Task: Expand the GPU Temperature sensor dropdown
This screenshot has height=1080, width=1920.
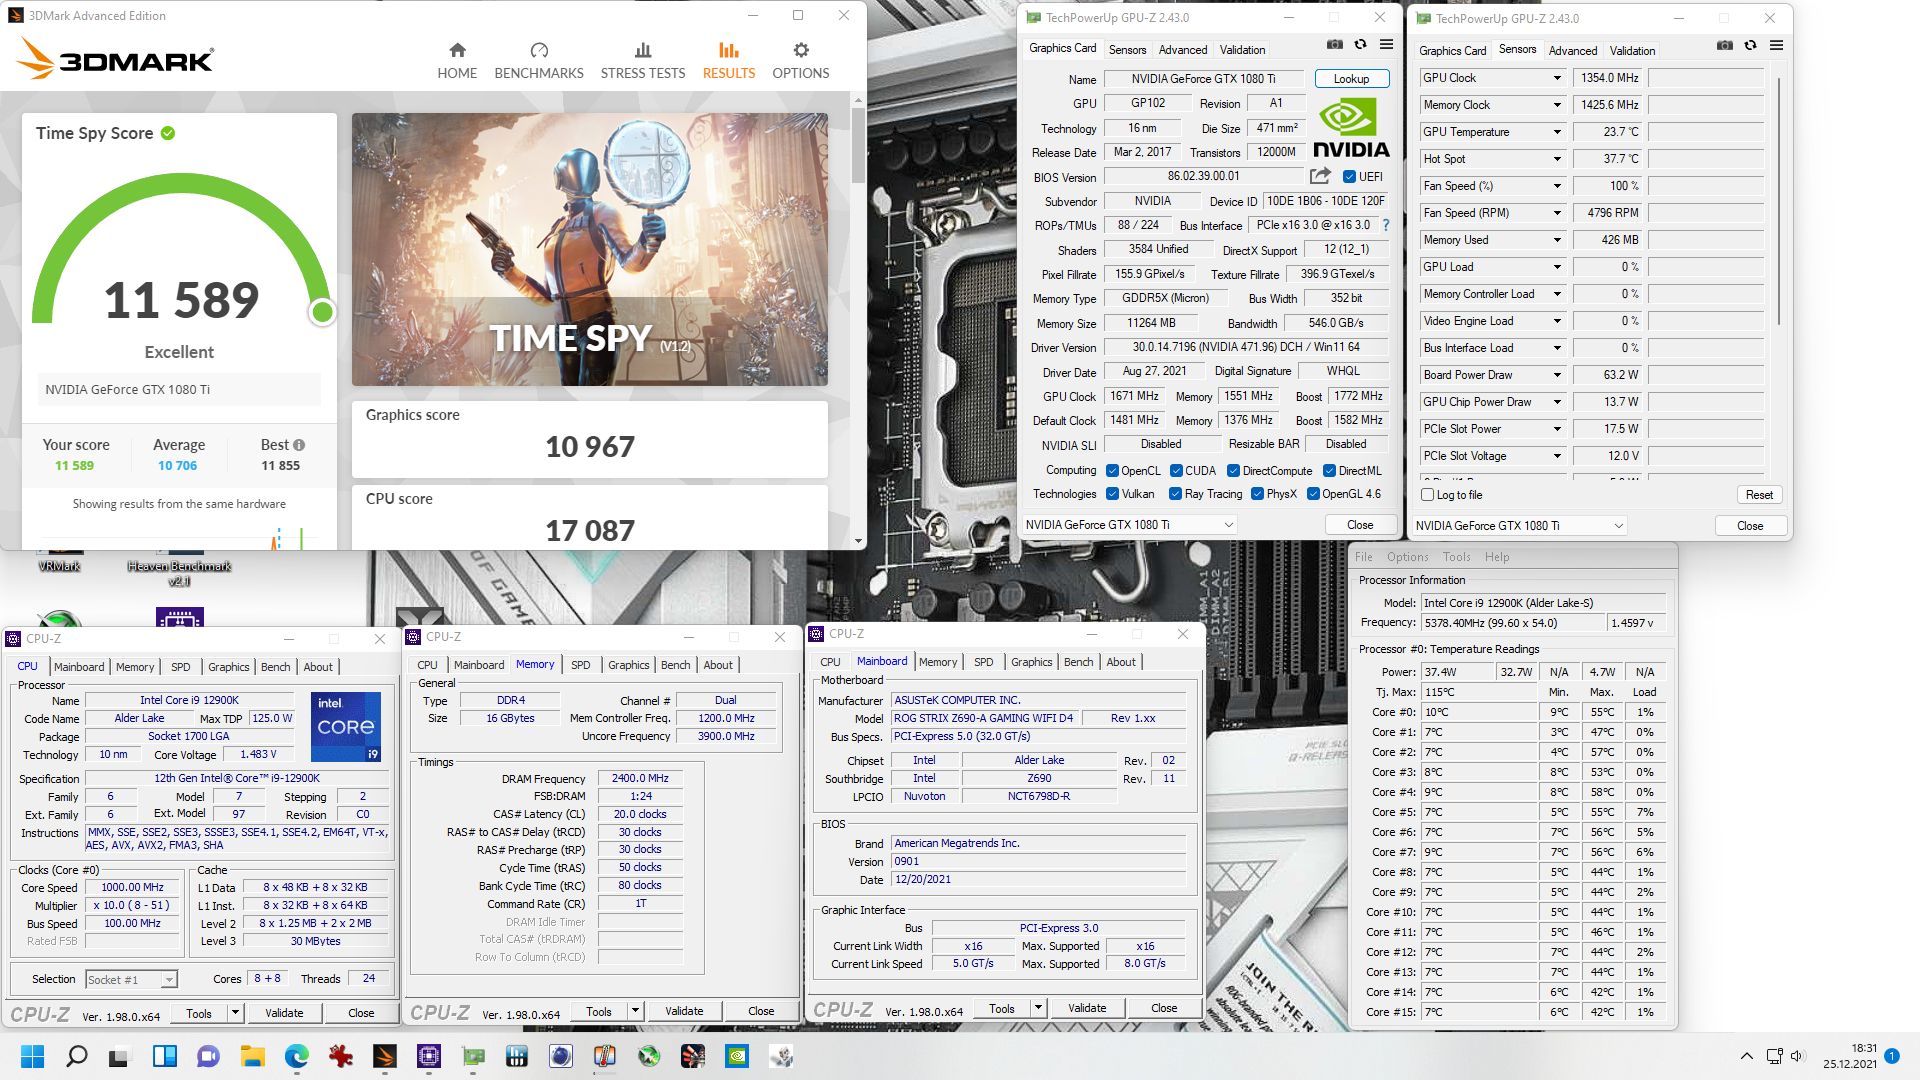Action: [1557, 132]
